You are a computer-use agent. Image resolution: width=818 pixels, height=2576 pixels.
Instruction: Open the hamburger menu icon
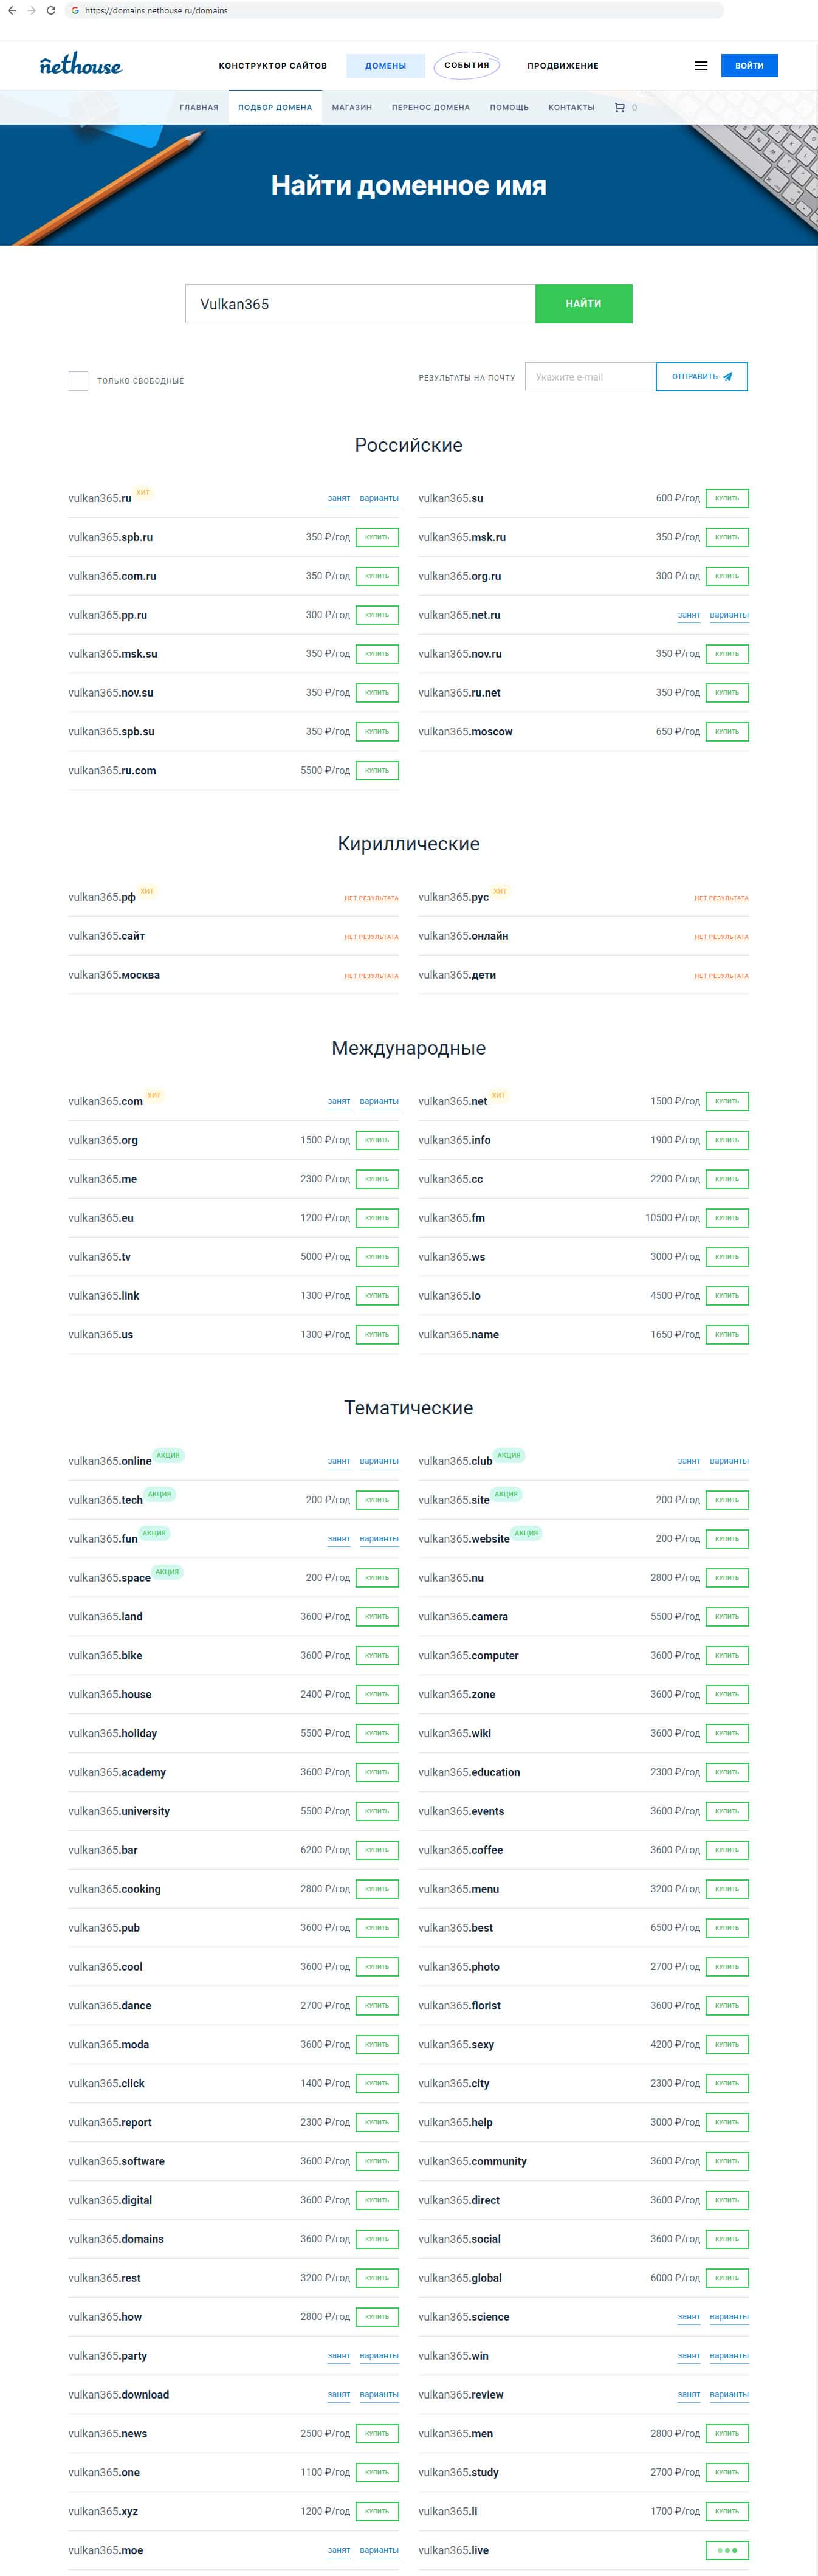(701, 66)
